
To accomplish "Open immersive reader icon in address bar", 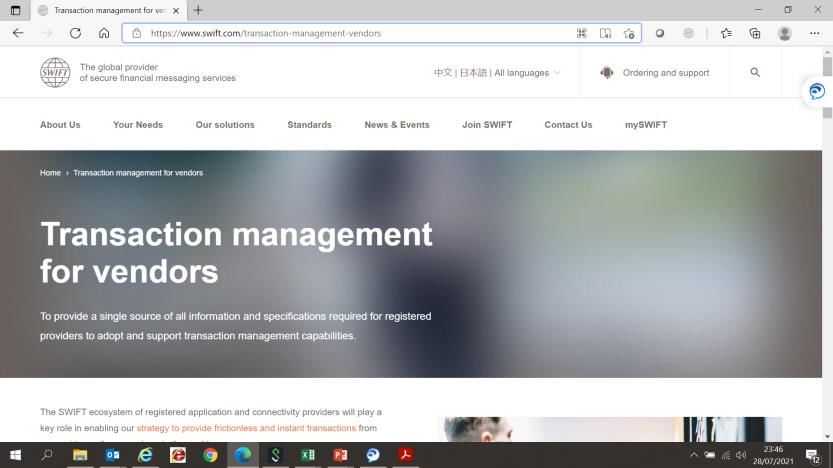I will click(605, 33).
